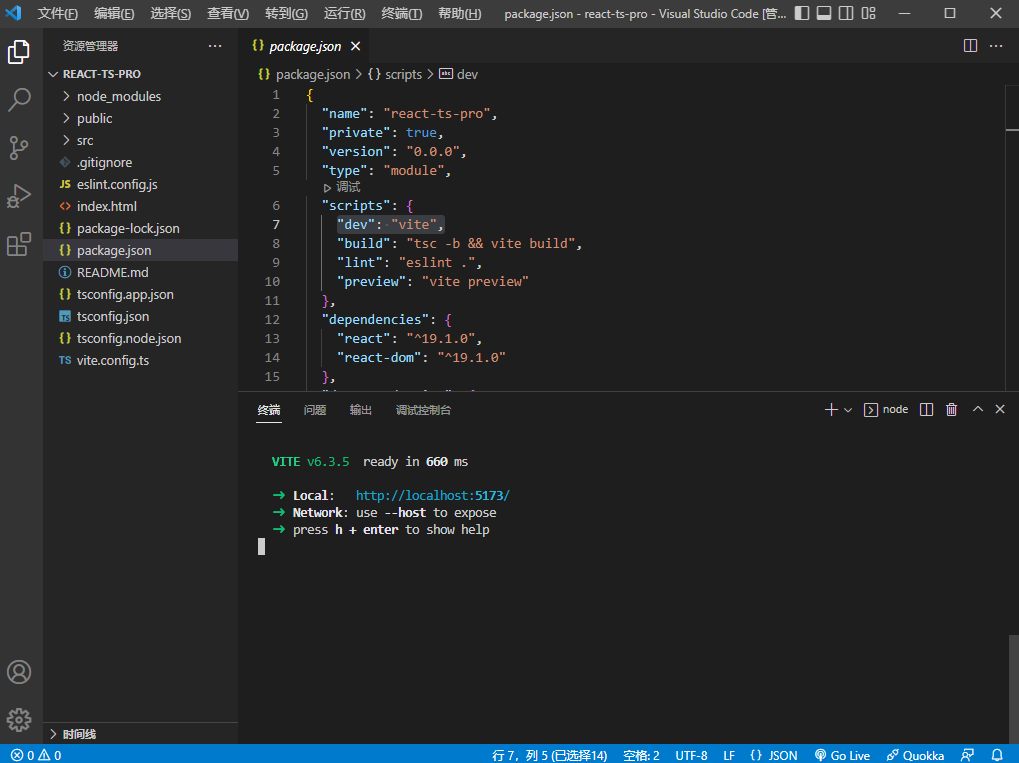Open the .gitignore file
The image size is (1019, 763).
tap(140, 162)
